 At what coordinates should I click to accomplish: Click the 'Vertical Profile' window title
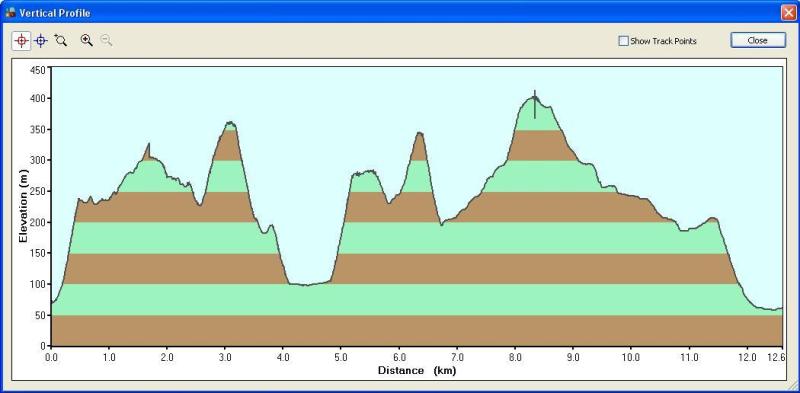55,13
